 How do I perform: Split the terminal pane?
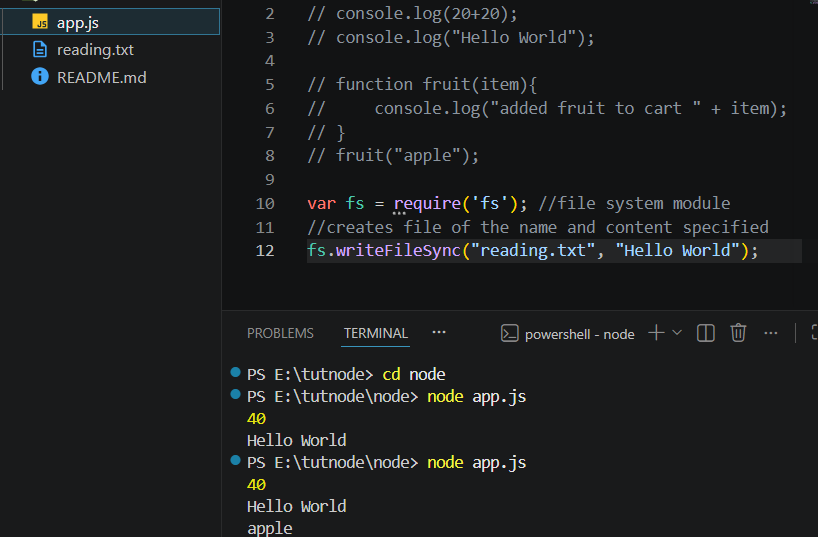[x=705, y=332]
